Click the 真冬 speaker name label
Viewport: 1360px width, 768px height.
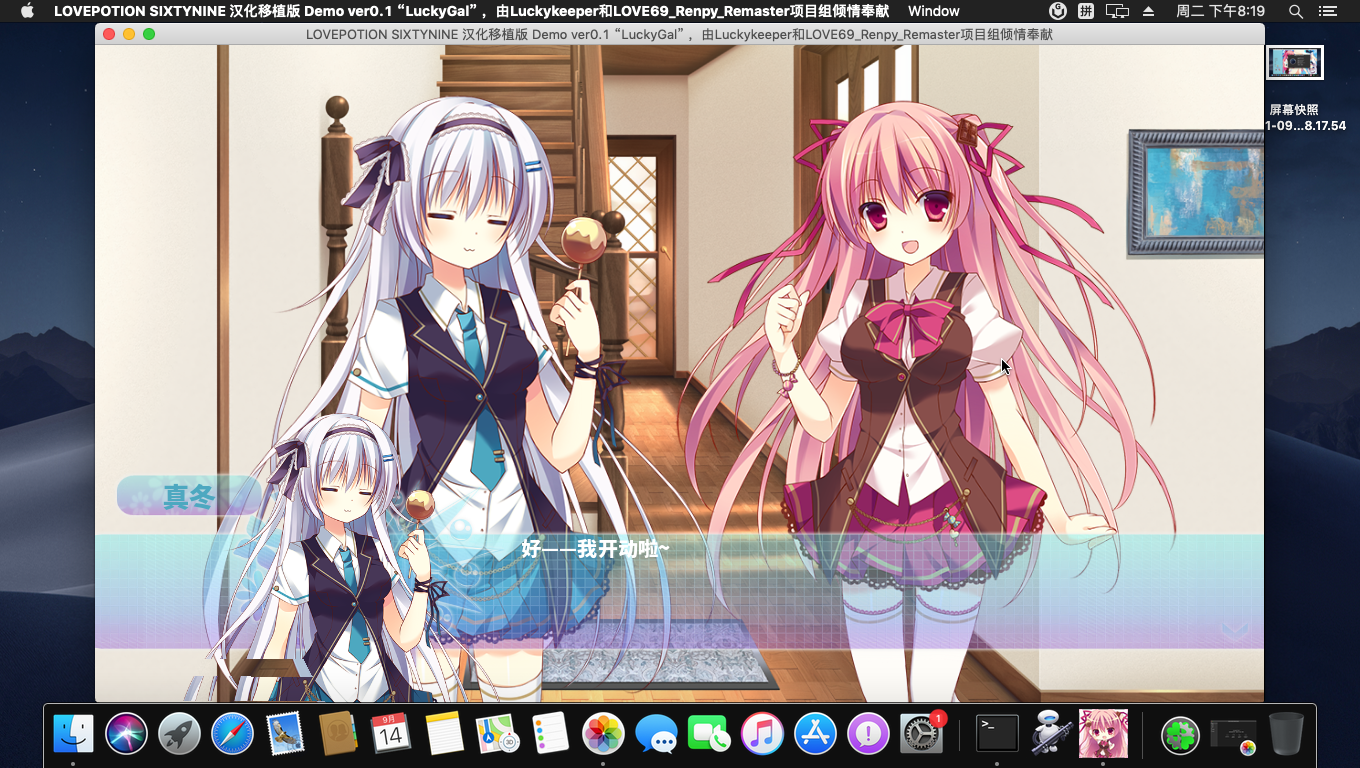188,496
